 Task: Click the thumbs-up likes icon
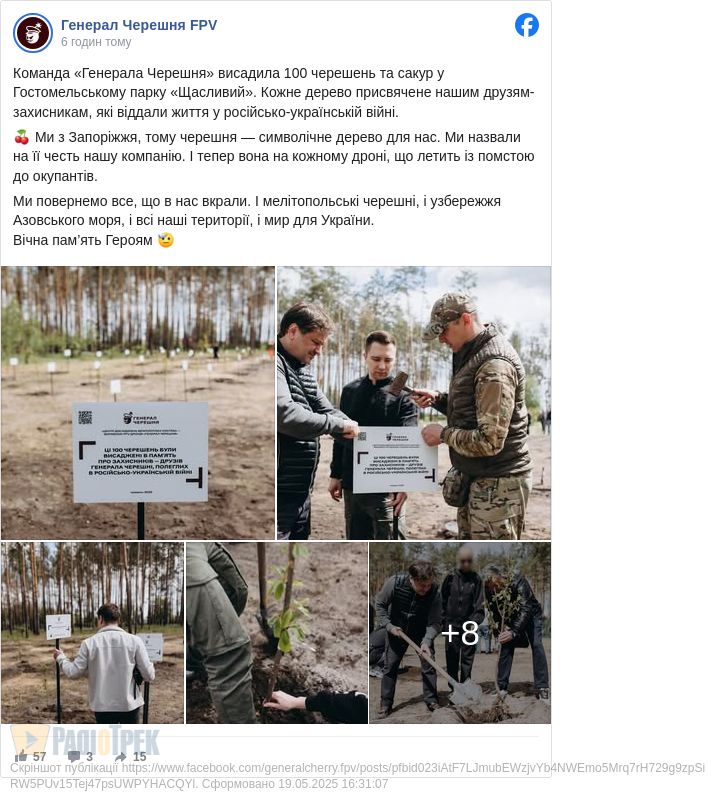(x=21, y=756)
